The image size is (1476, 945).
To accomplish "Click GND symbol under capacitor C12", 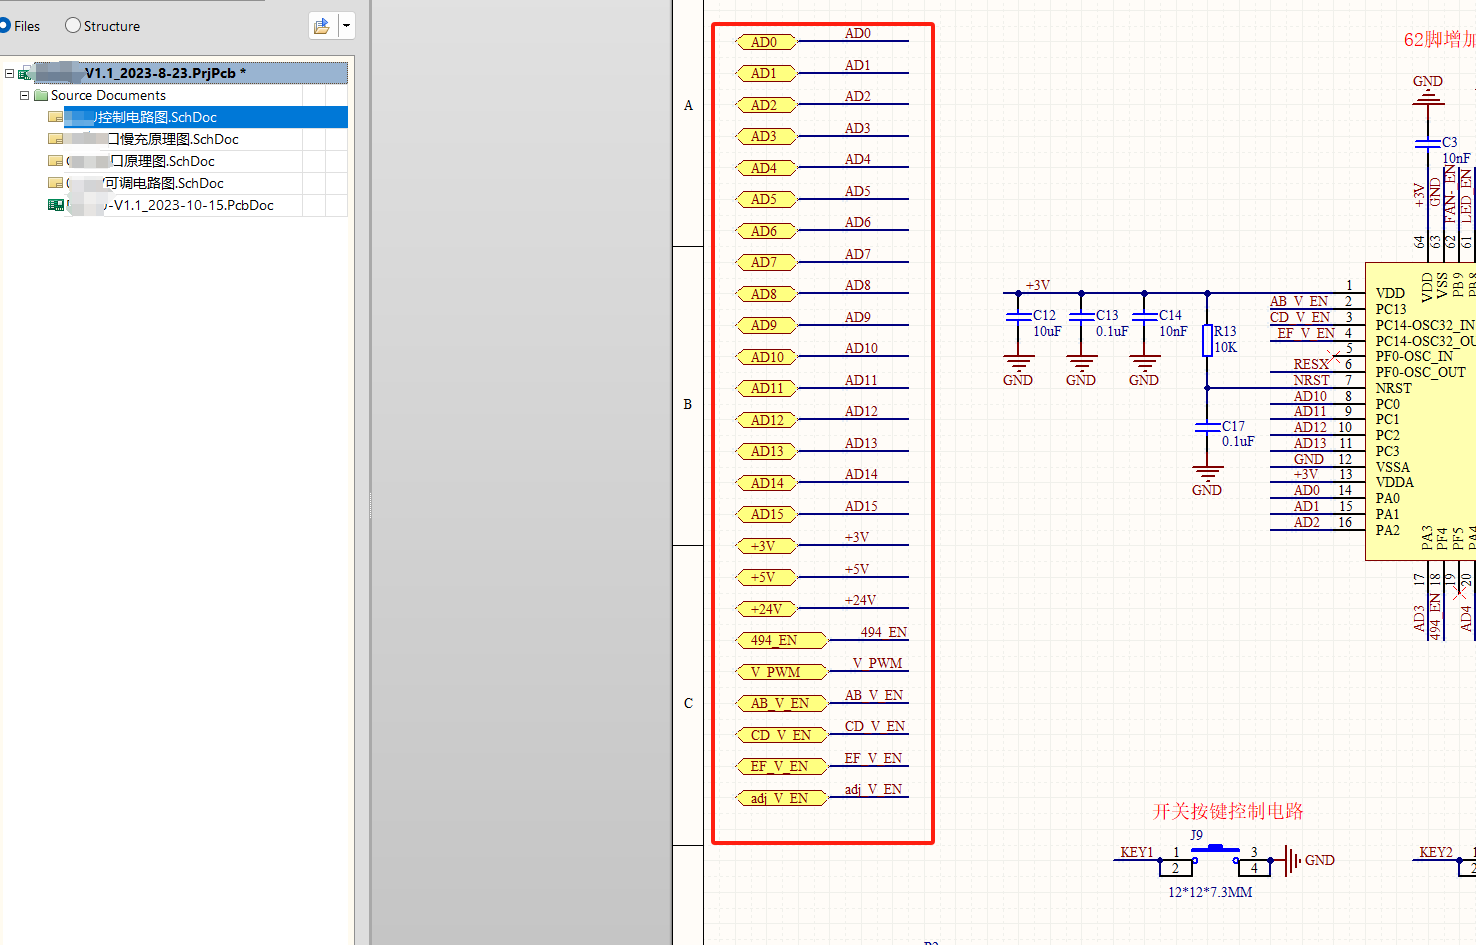I will pyautogui.click(x=1018, y=372).
